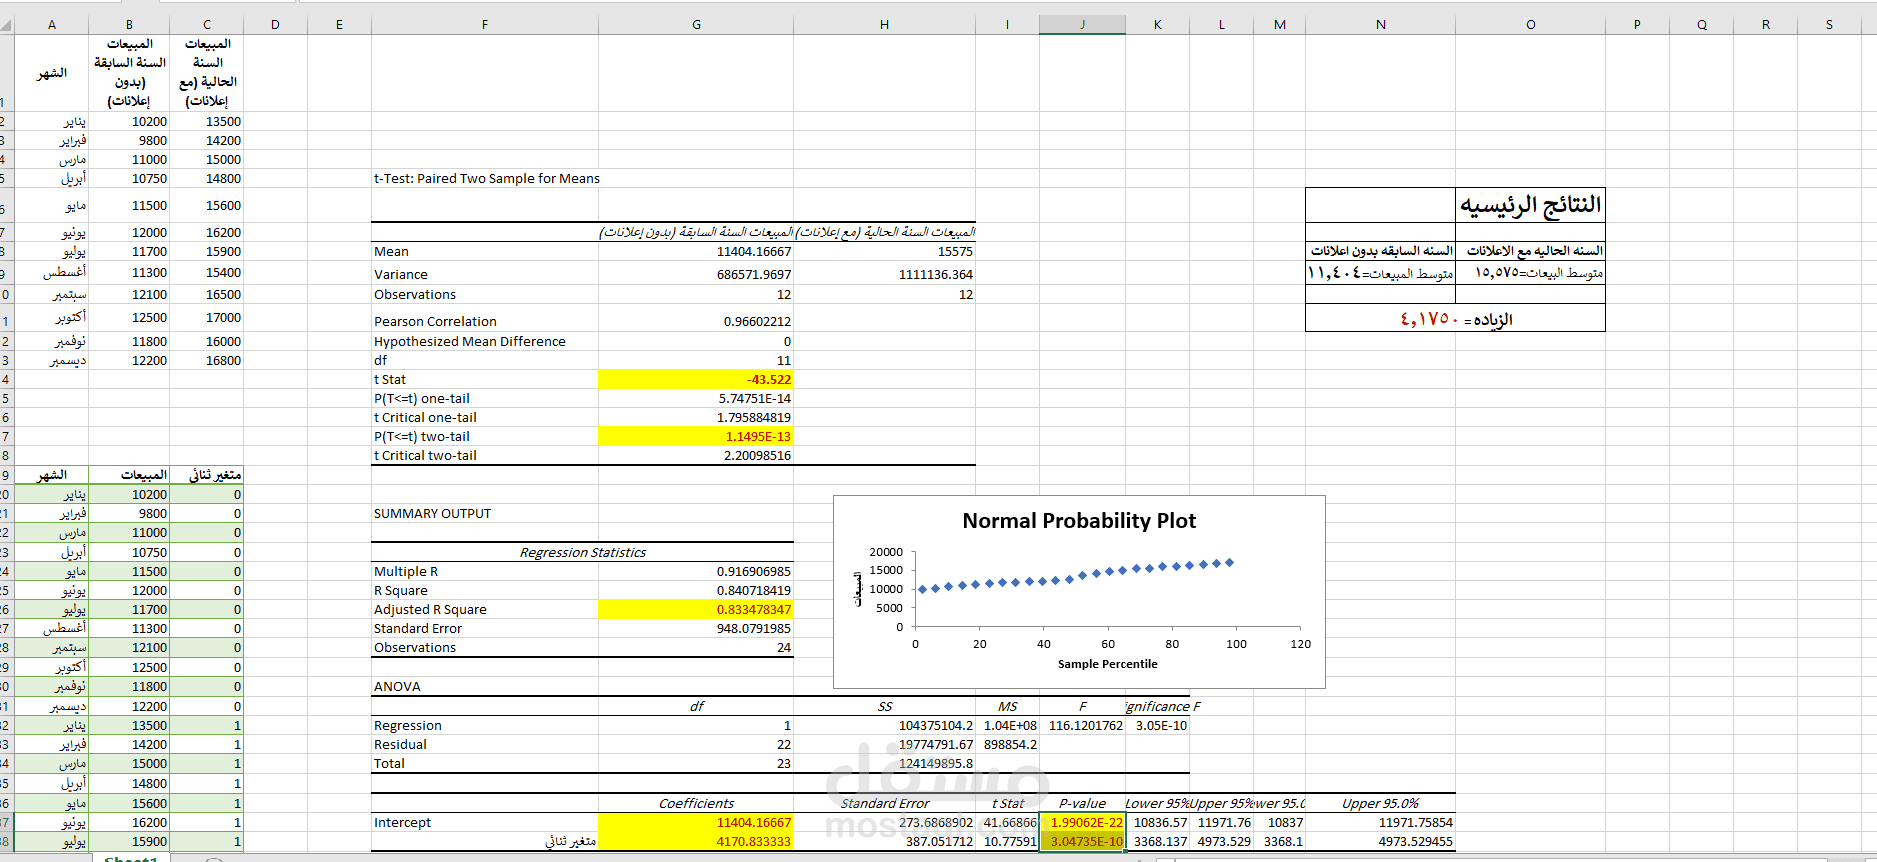Click the 'Regression Statistics' header cell
1877x862 pixels.
click(582, 553)
